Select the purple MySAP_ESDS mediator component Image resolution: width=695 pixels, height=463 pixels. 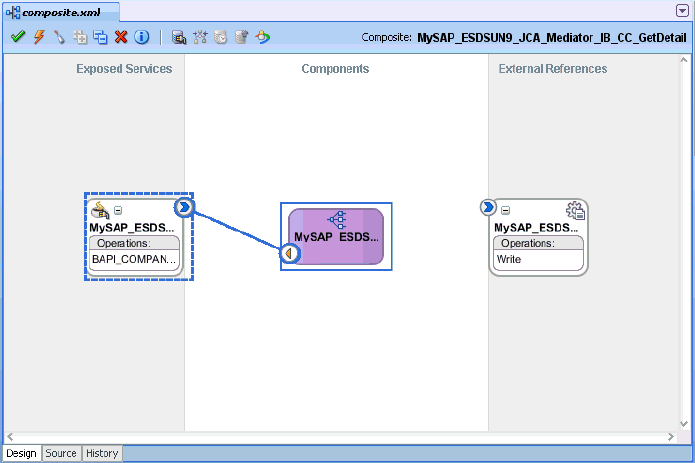coord(336,237)
